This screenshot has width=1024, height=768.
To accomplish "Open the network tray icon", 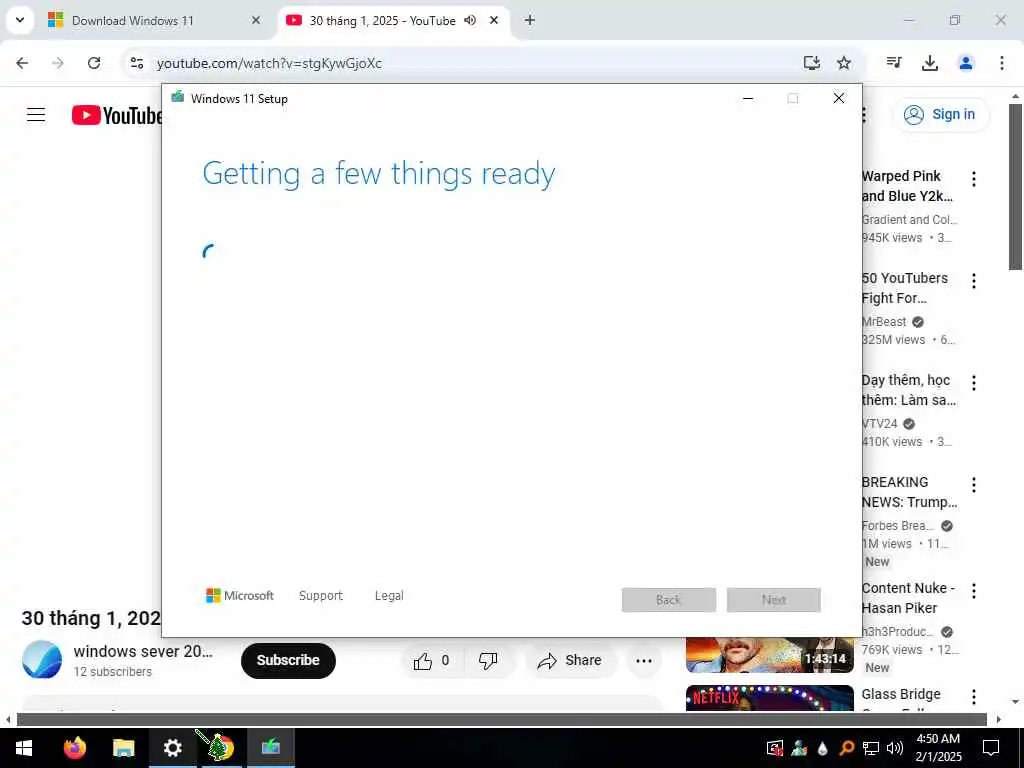I will pos(871,748).
